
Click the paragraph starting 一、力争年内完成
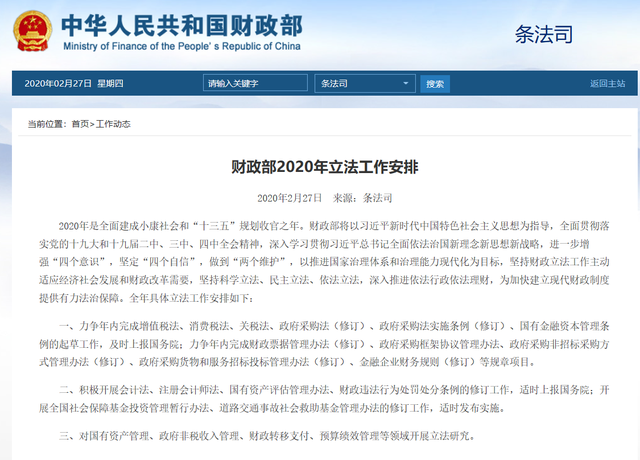tap(319, 341)
